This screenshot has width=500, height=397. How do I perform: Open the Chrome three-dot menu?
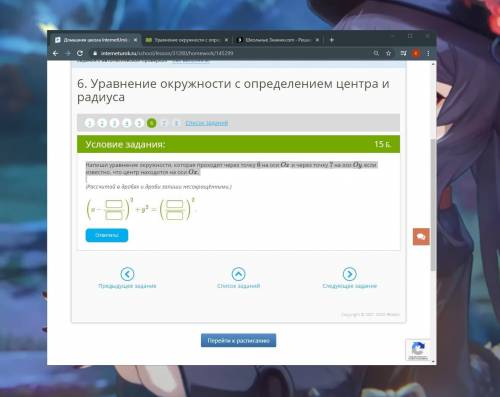click(x=428, y=53)
